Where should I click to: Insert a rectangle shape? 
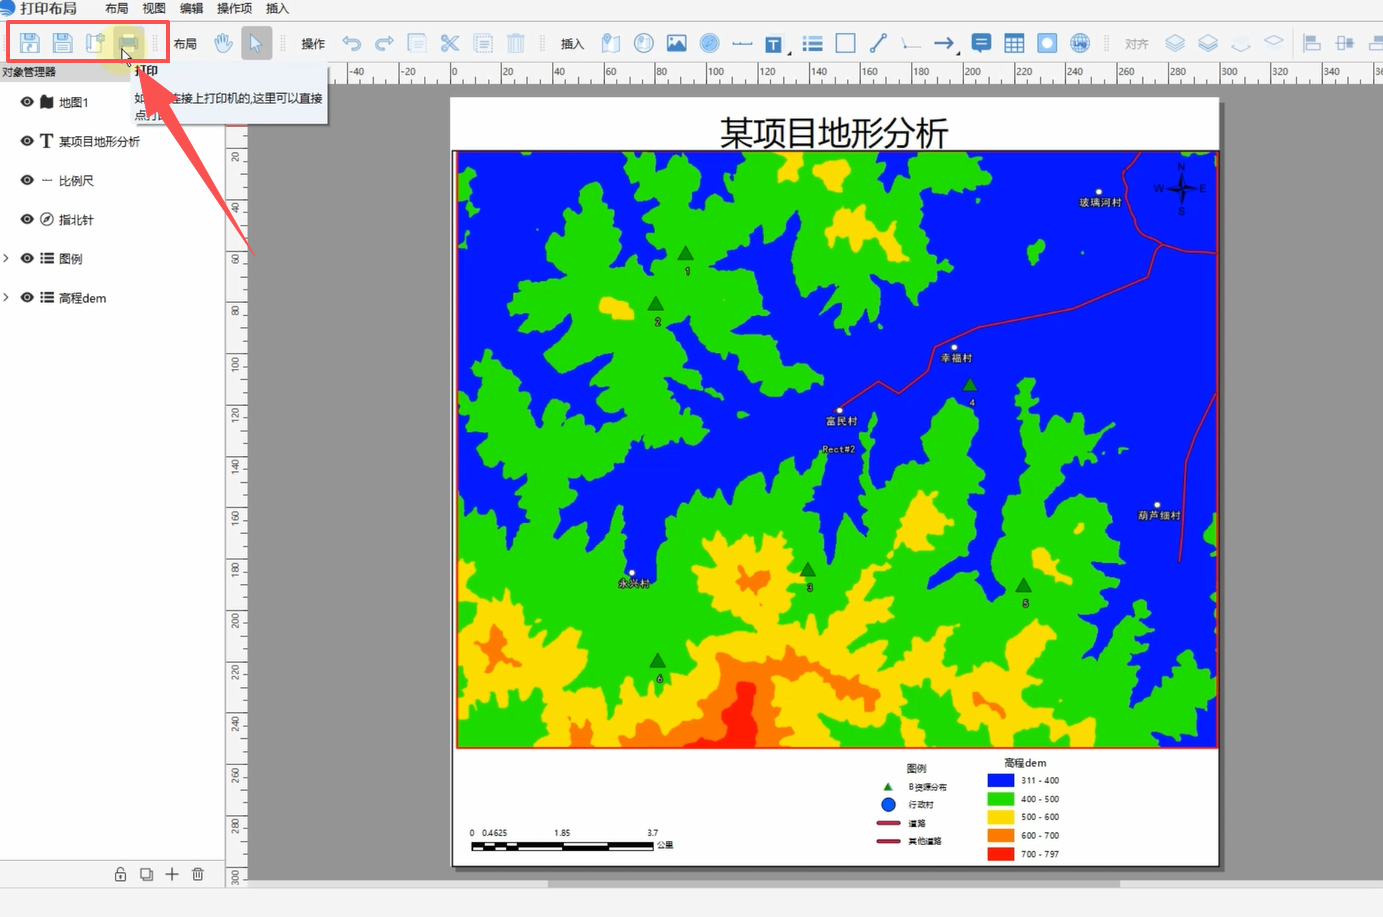[x=845, y=43]
